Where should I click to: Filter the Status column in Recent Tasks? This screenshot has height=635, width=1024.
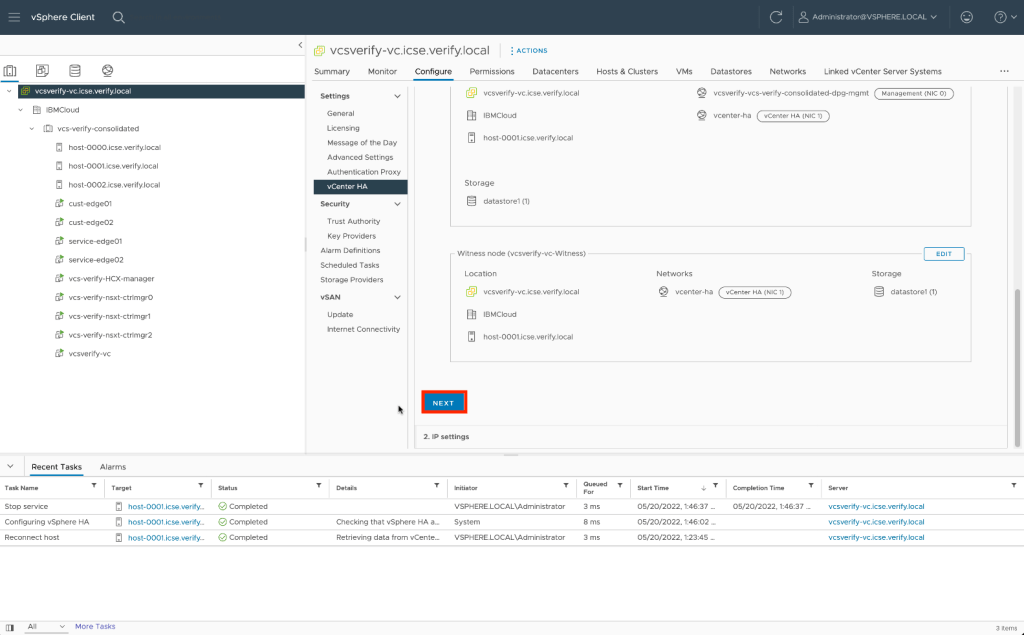tap(318, 486)
